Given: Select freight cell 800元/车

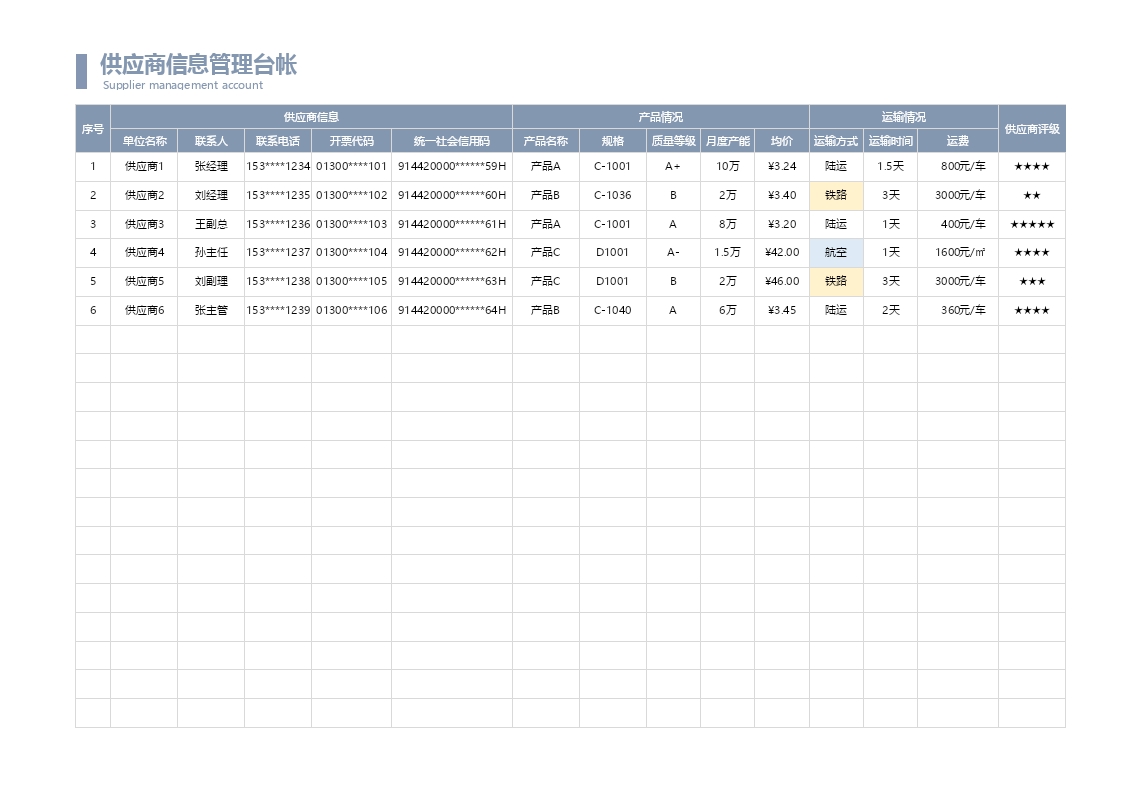Looking at the screenshot, I should [958, 166].
